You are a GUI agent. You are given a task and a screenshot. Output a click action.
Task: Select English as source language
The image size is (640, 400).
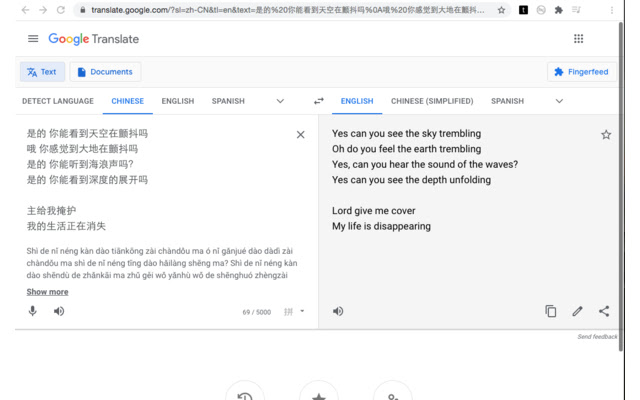(x=178, y=101)
